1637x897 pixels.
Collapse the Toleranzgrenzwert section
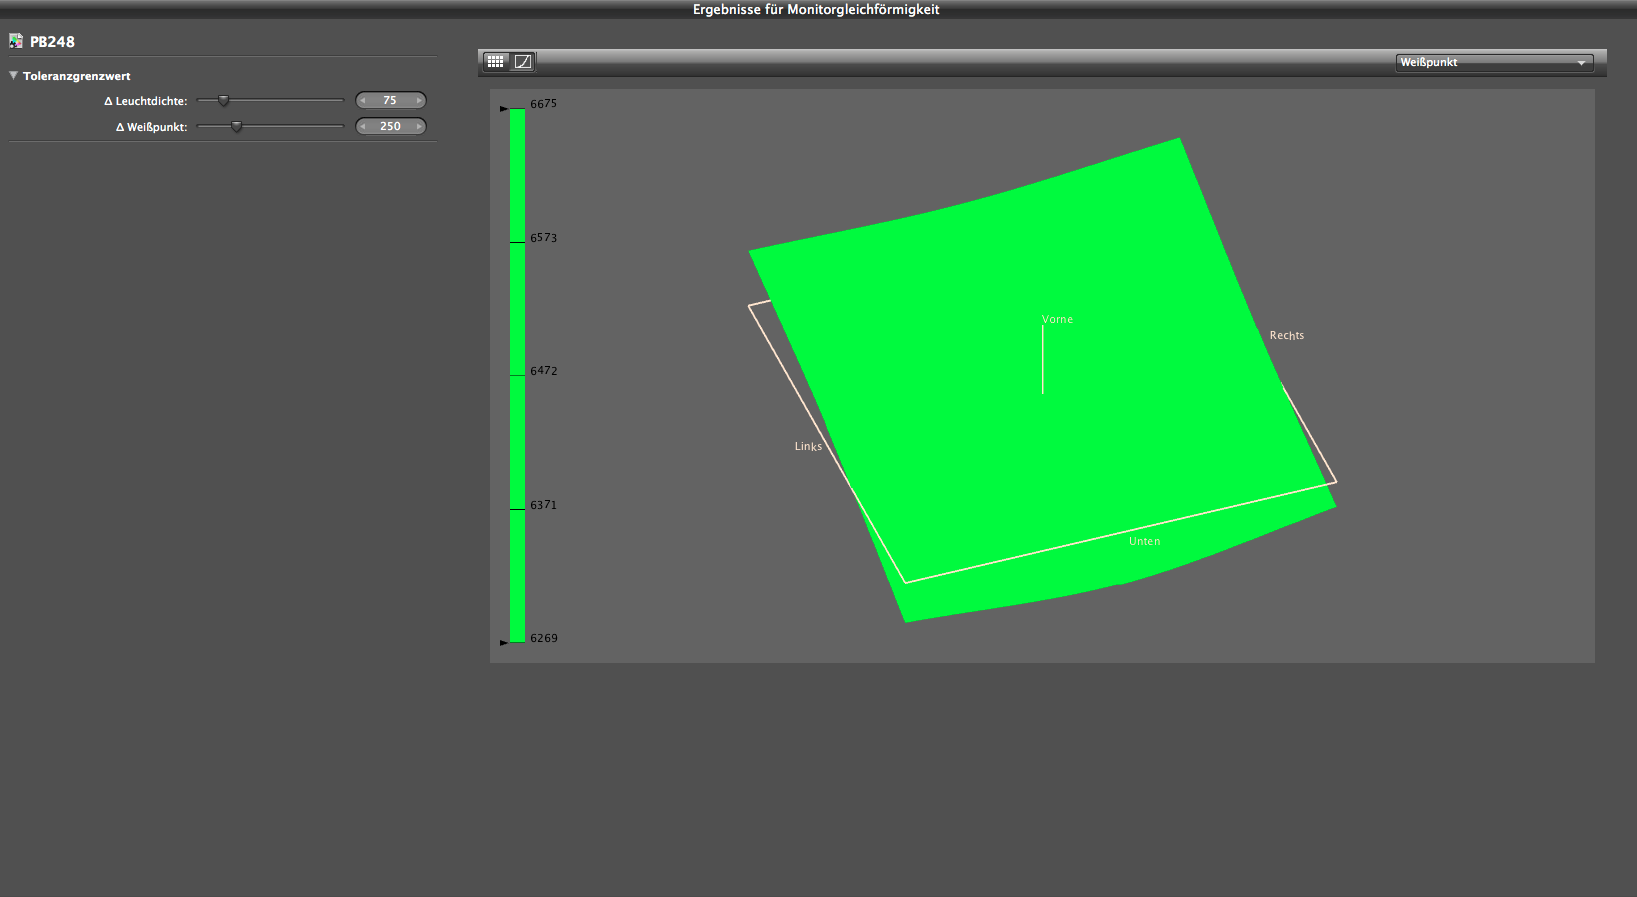(14, 76)
